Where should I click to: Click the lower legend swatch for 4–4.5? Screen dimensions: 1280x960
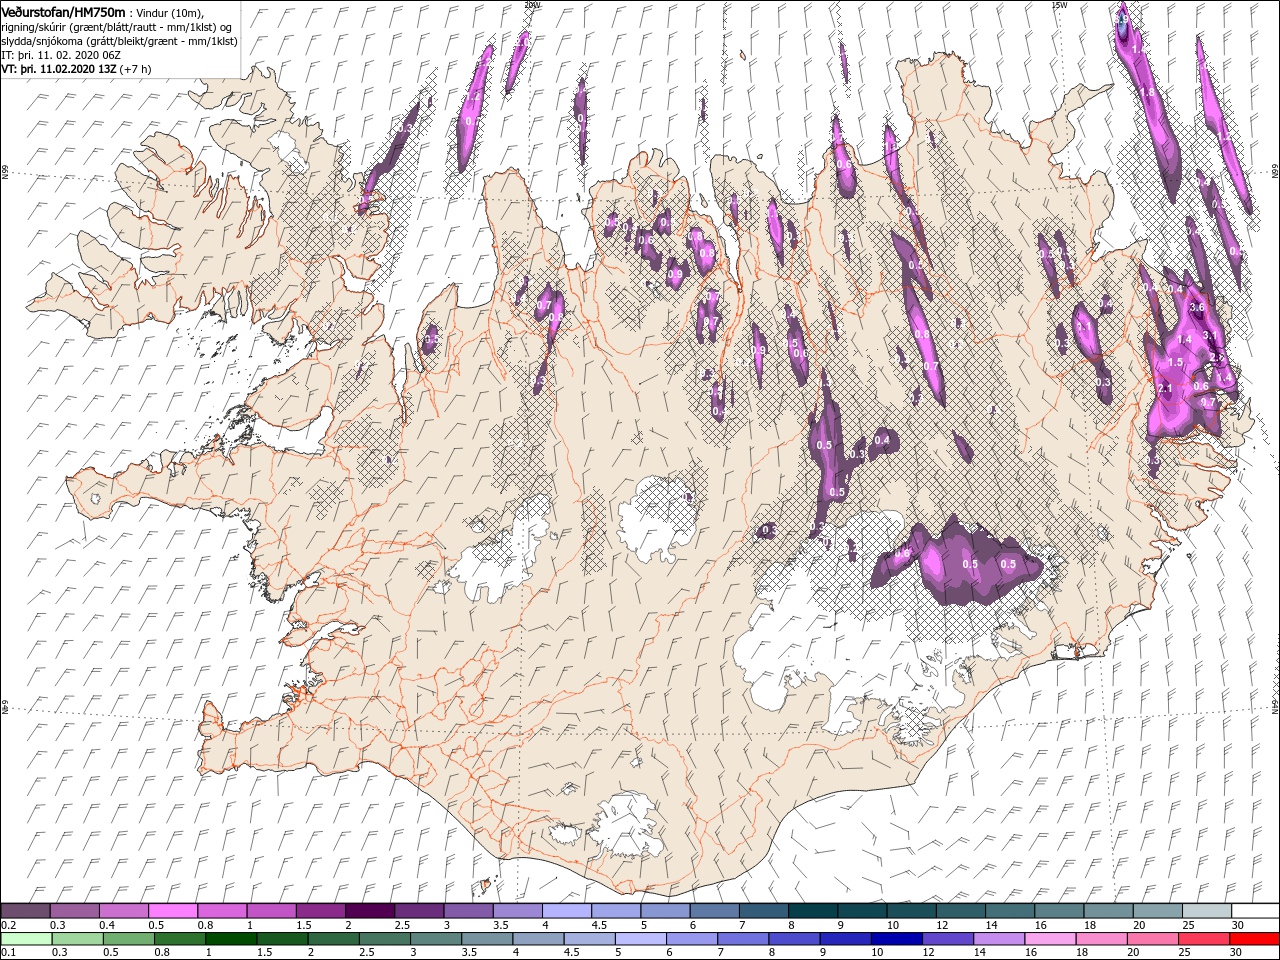click(x=538, y=939)
